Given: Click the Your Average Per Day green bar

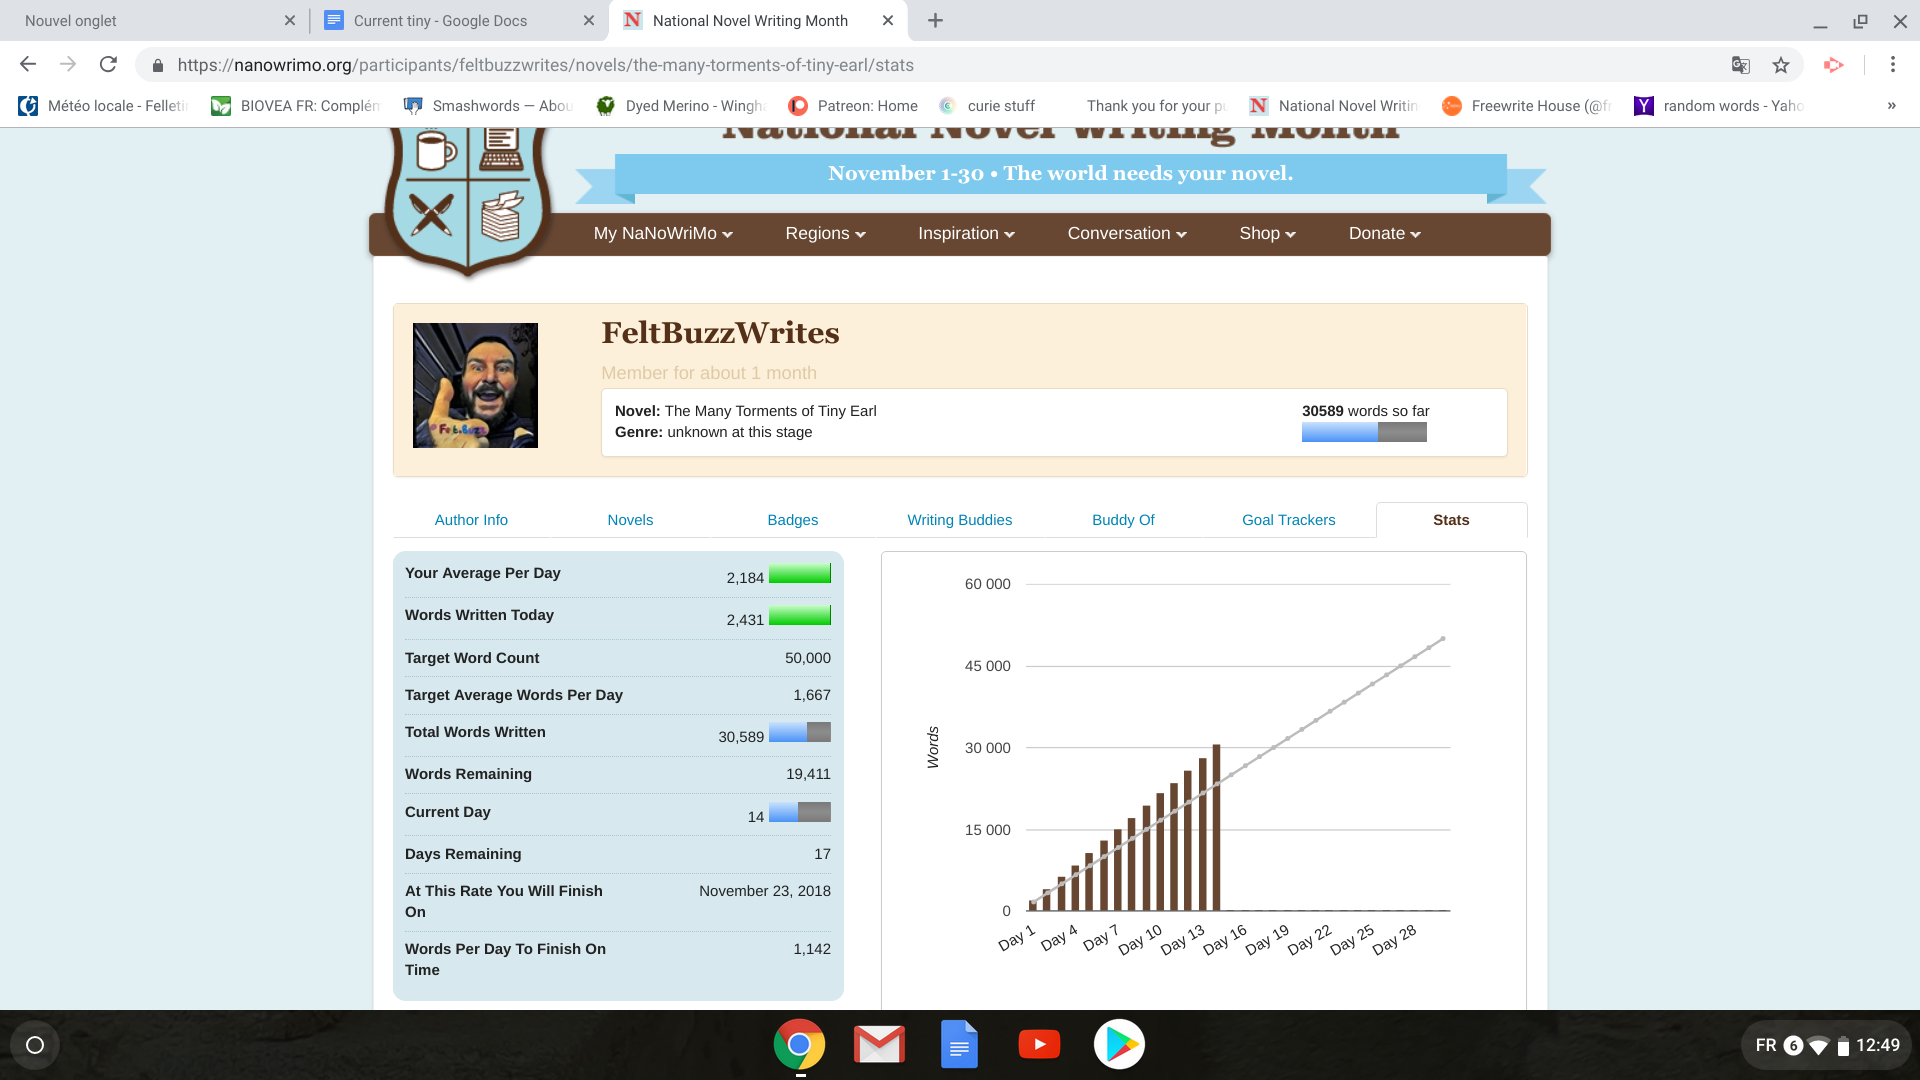Looking at the screenshot, I should coord(800,573).
